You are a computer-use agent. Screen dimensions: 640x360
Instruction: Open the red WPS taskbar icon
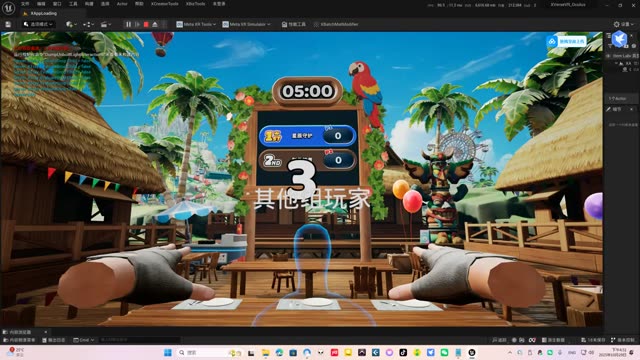pyautogui.click(x=334, y=353)
